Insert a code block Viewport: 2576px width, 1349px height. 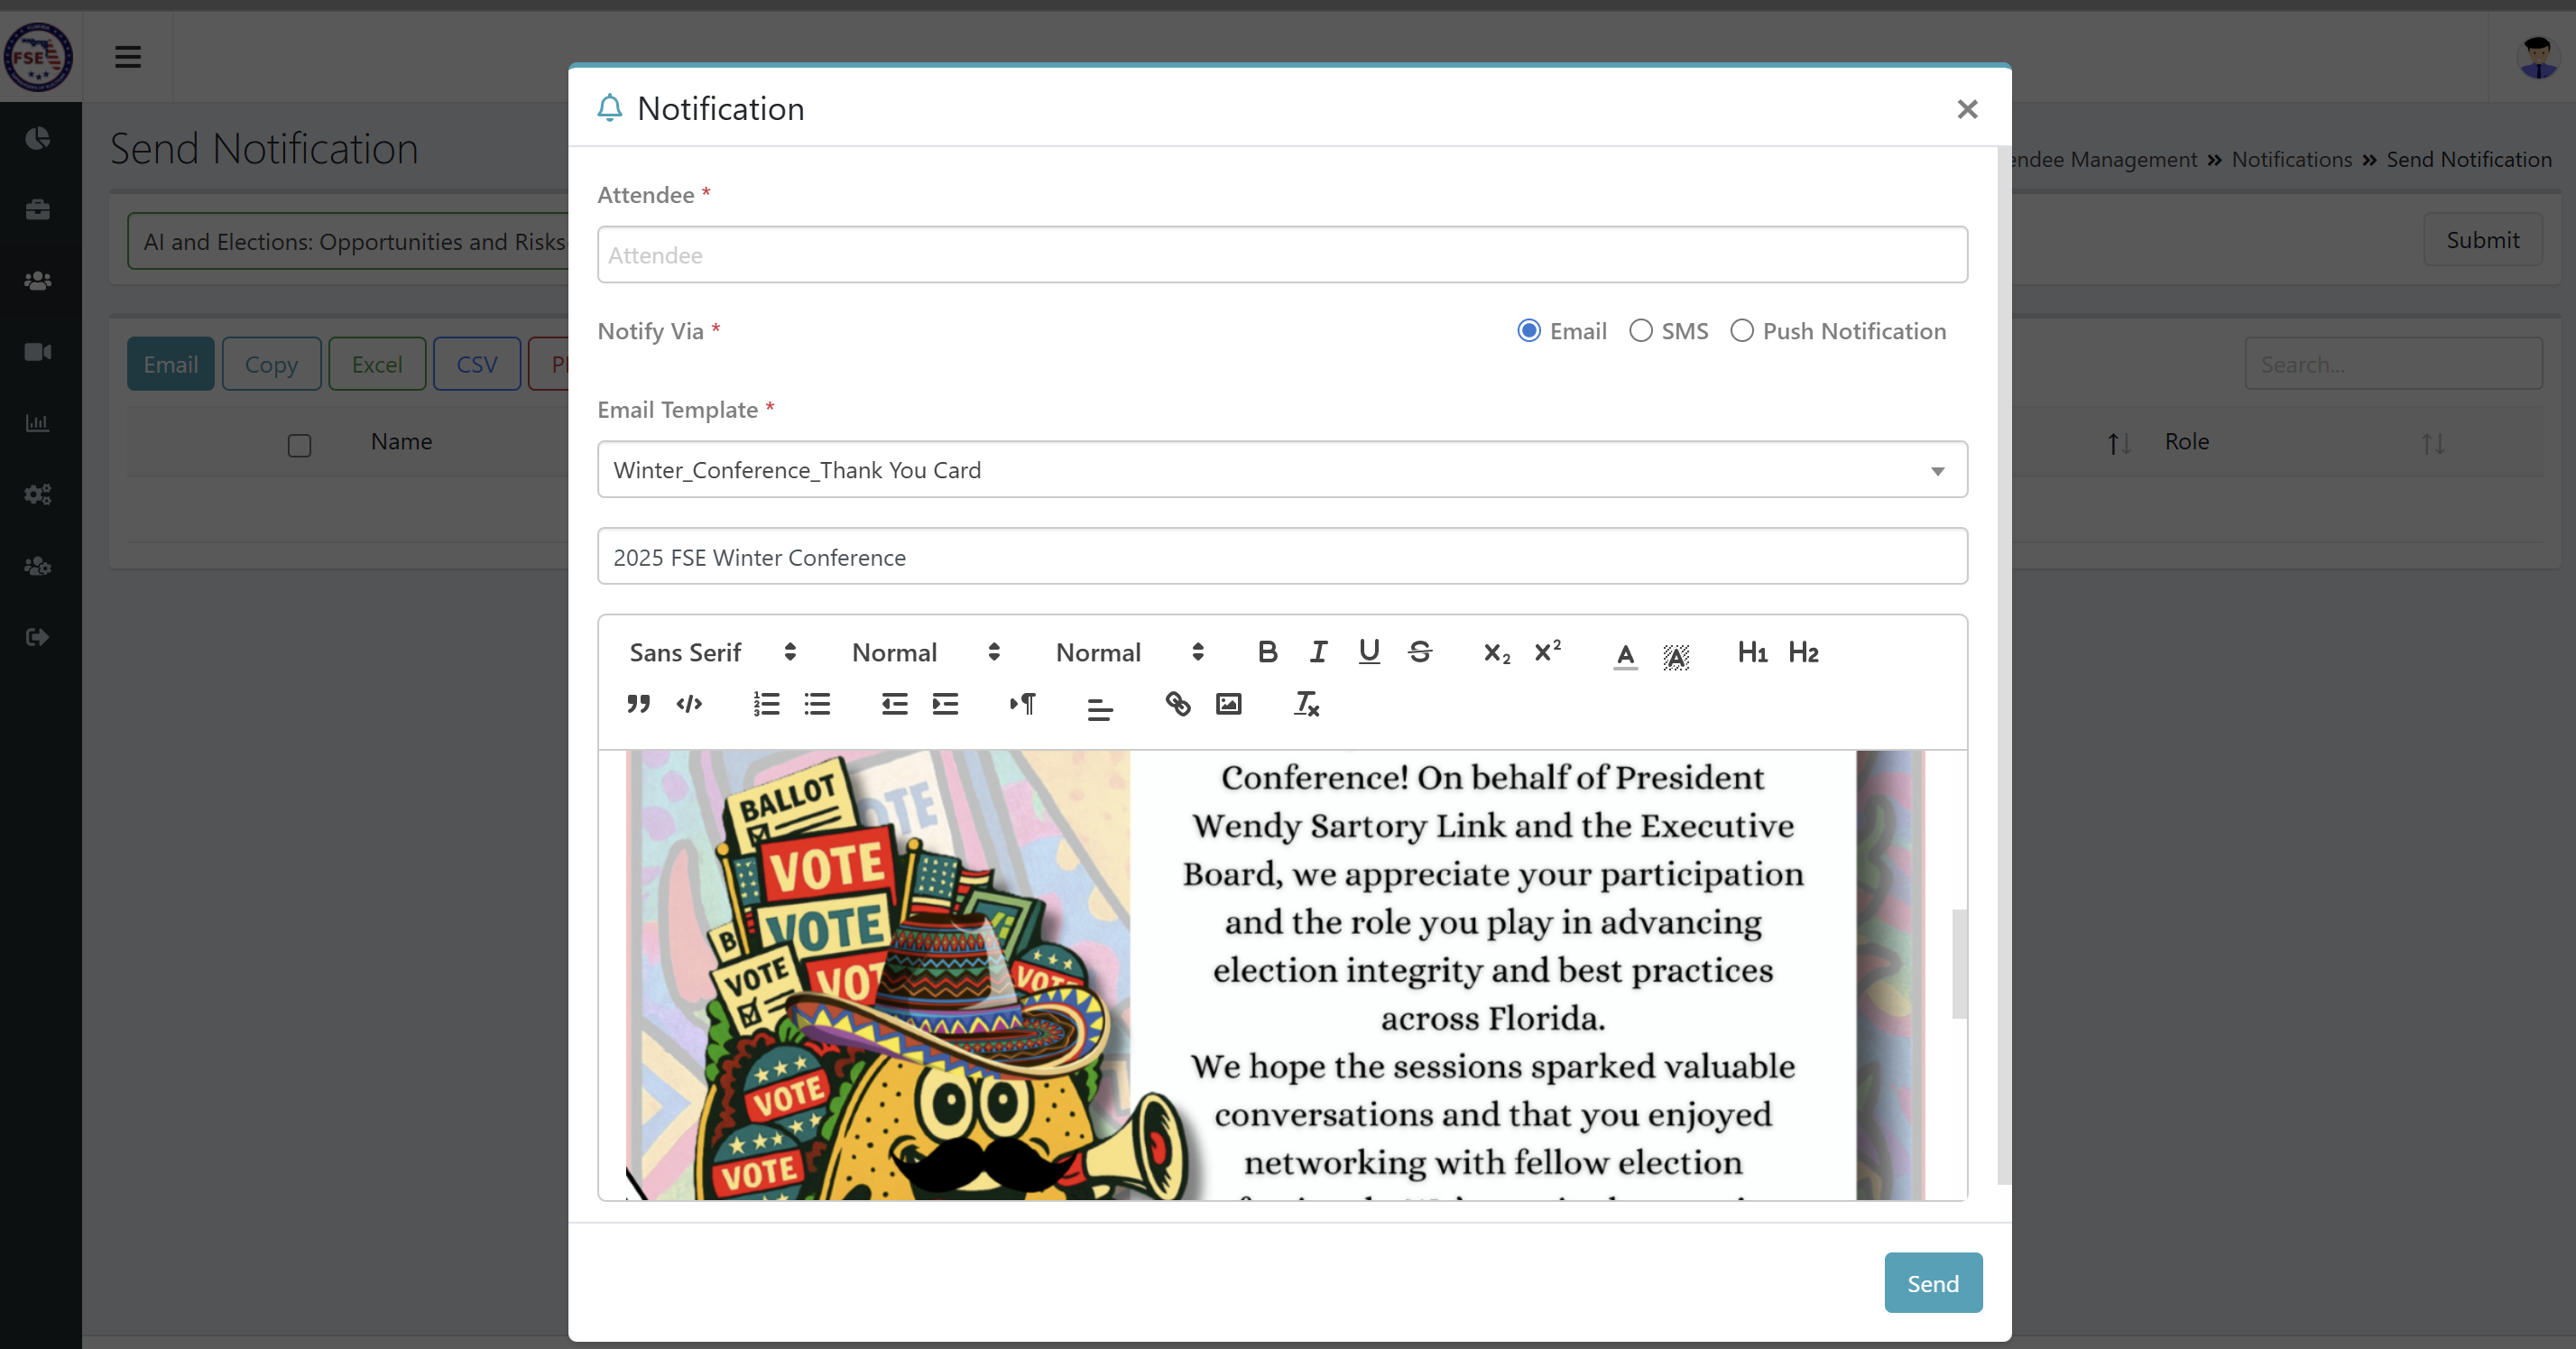(689, 704)
